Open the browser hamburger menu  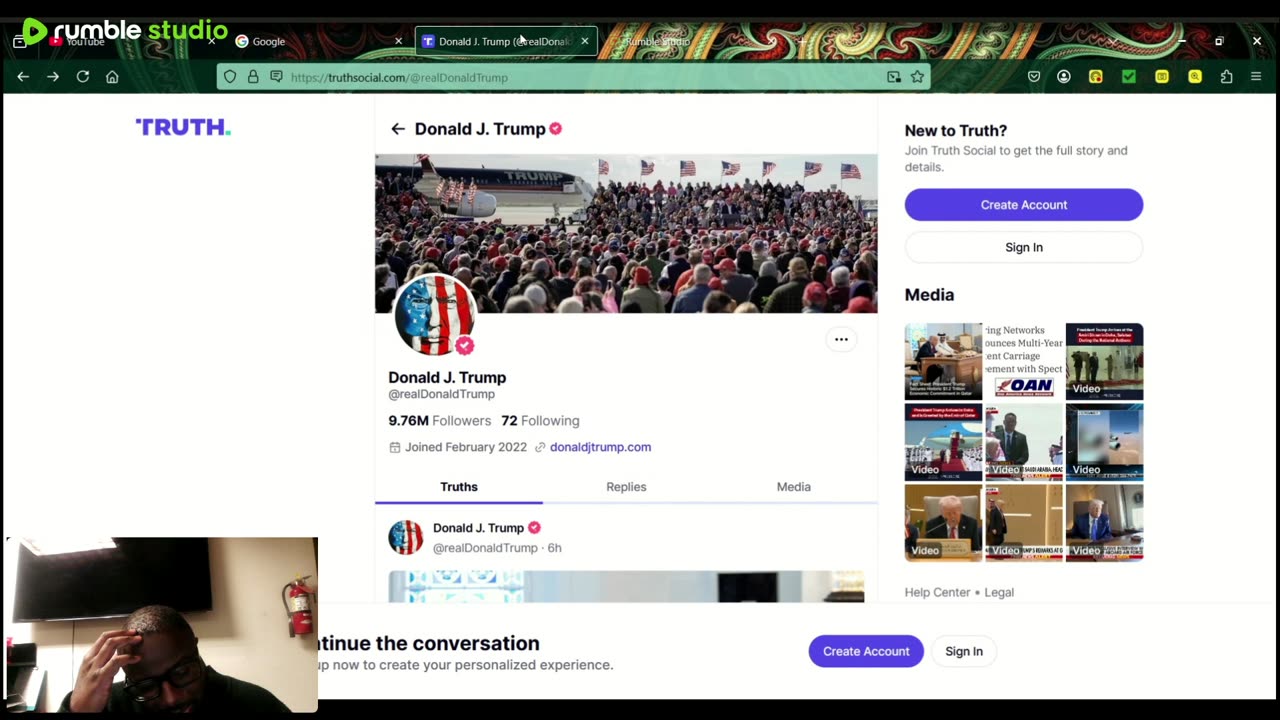(1256, 77)
